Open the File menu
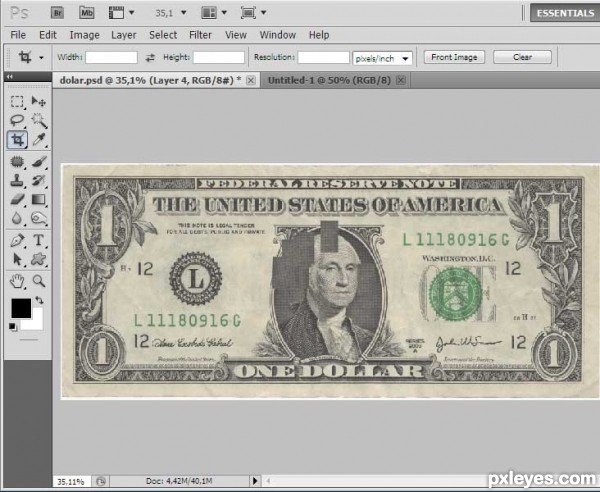Viewport: 600px width, 492px height. pos(18,35)
